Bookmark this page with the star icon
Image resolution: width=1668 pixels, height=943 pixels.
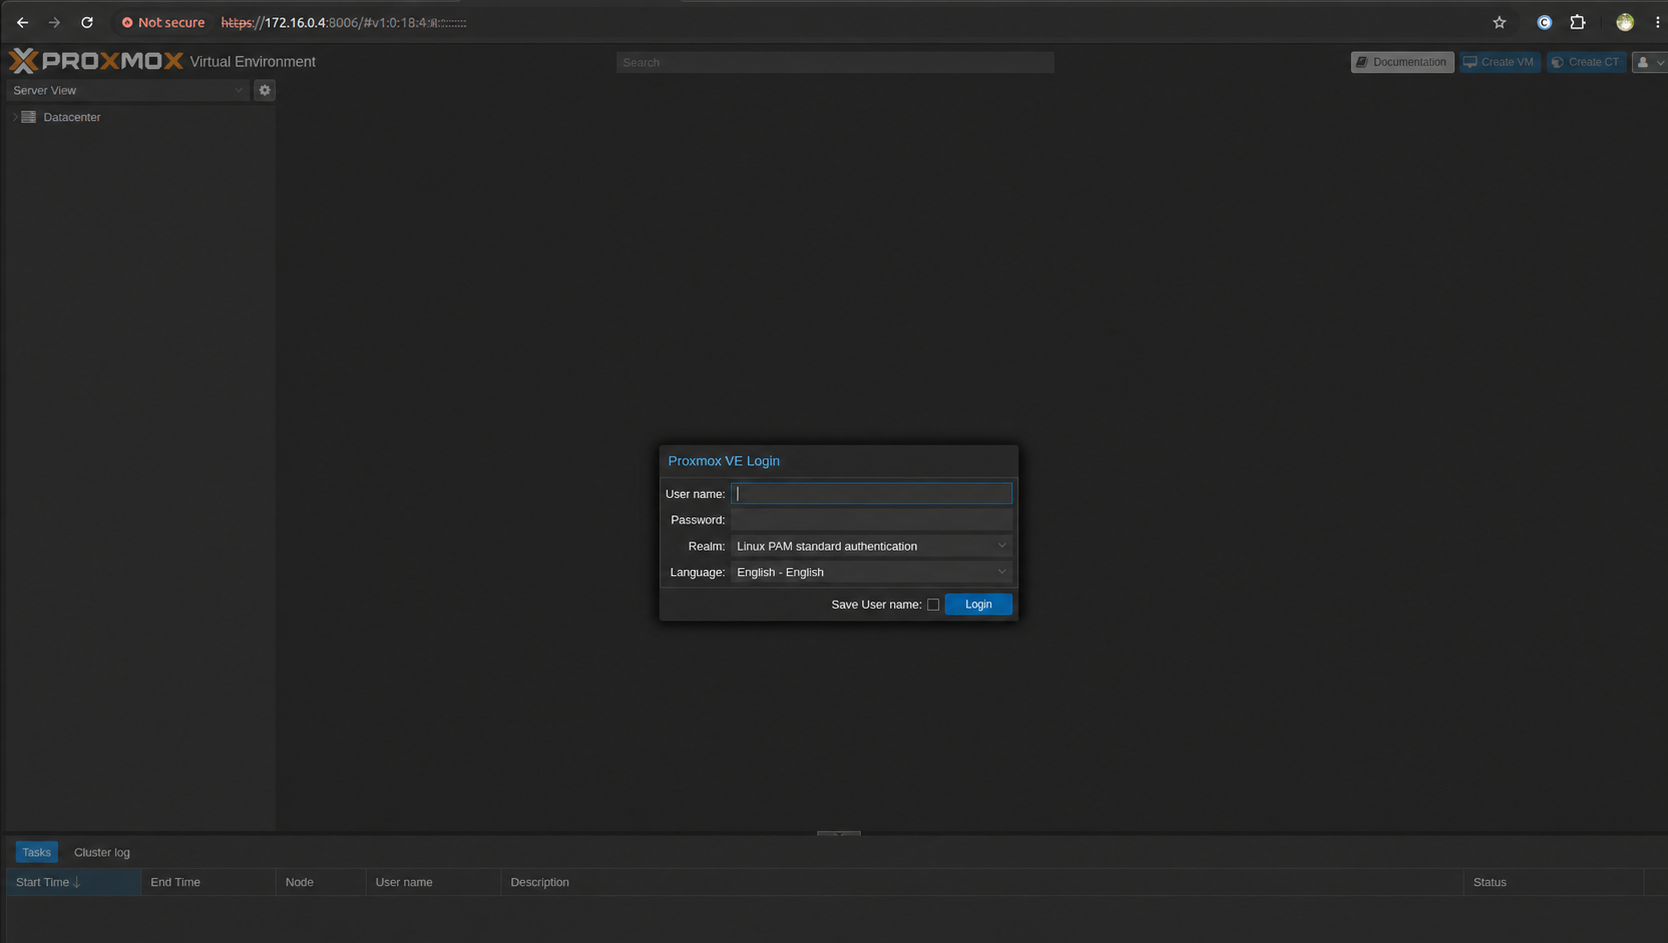coord(1499,22)
